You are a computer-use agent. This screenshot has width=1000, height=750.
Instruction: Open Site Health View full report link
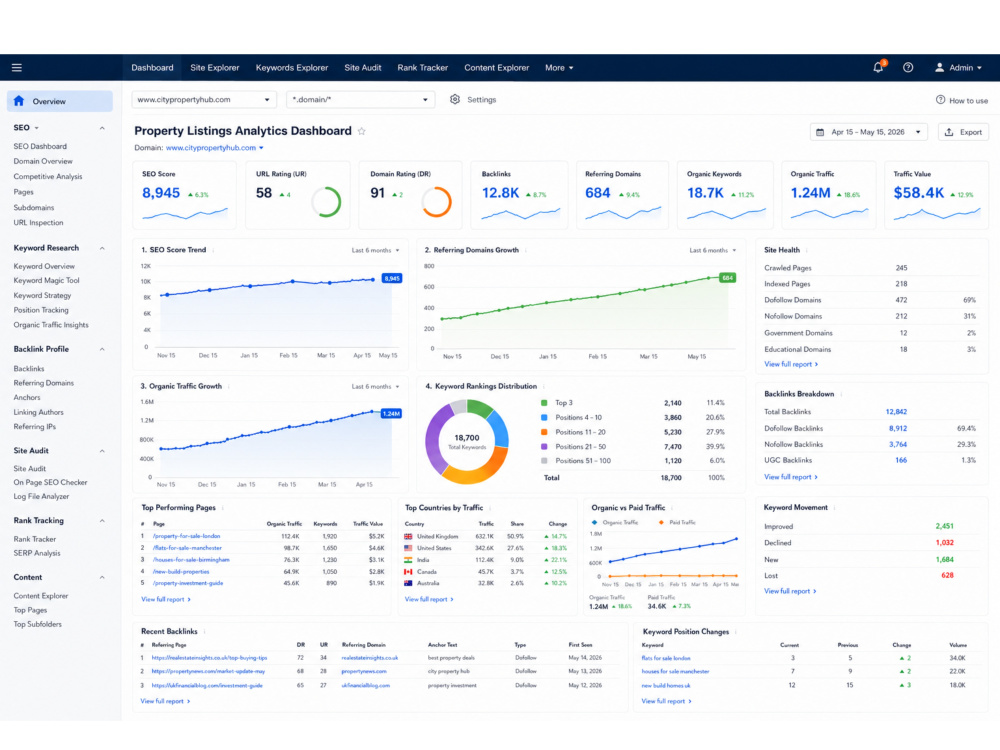coord(791,364)
